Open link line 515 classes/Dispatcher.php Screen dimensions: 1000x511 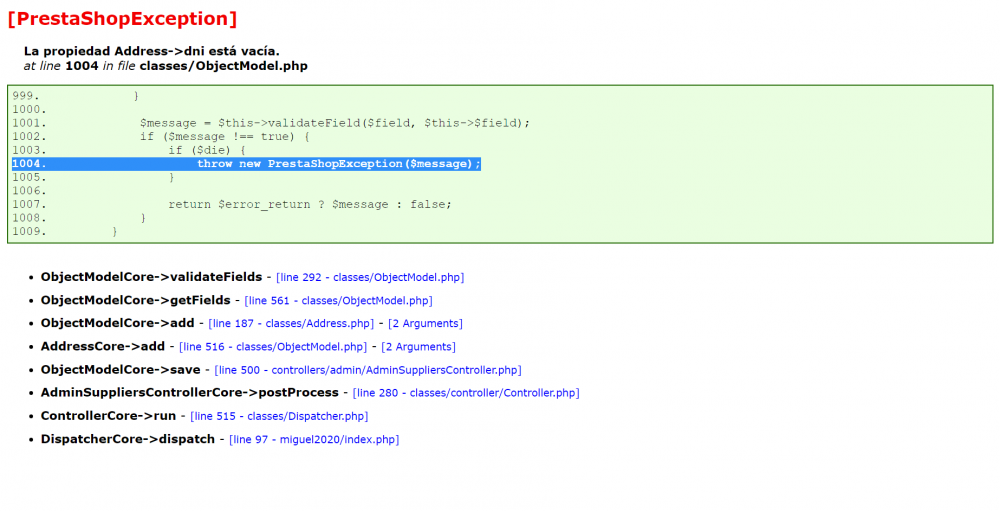click(279, 416)
